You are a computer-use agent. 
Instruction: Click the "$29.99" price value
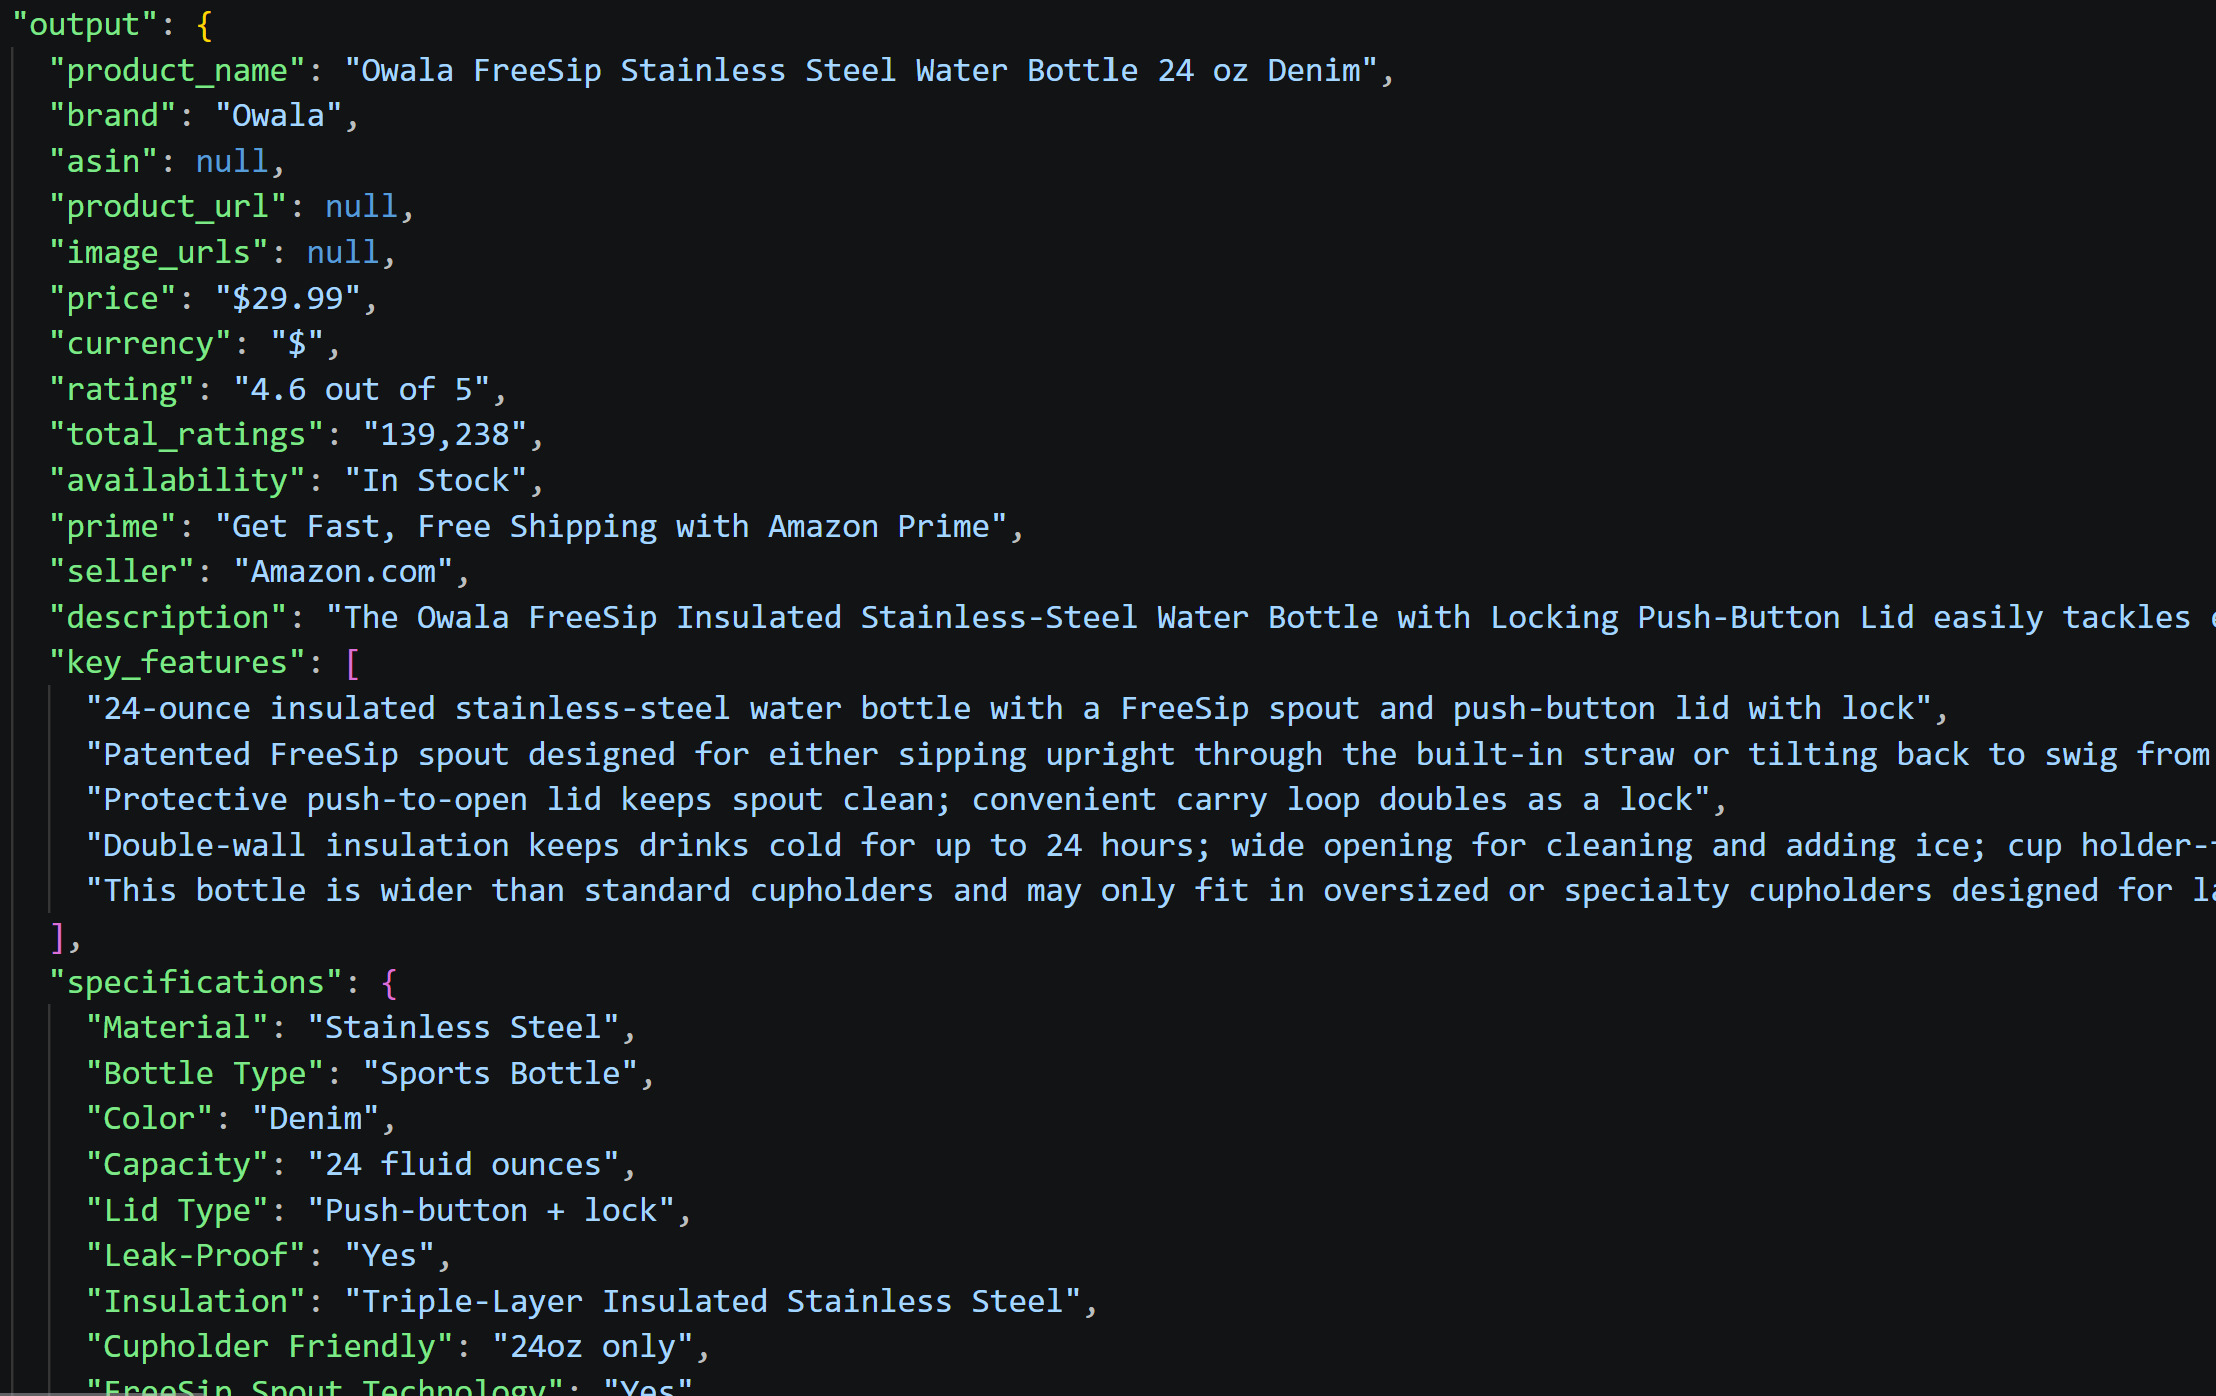pos(288,299)
